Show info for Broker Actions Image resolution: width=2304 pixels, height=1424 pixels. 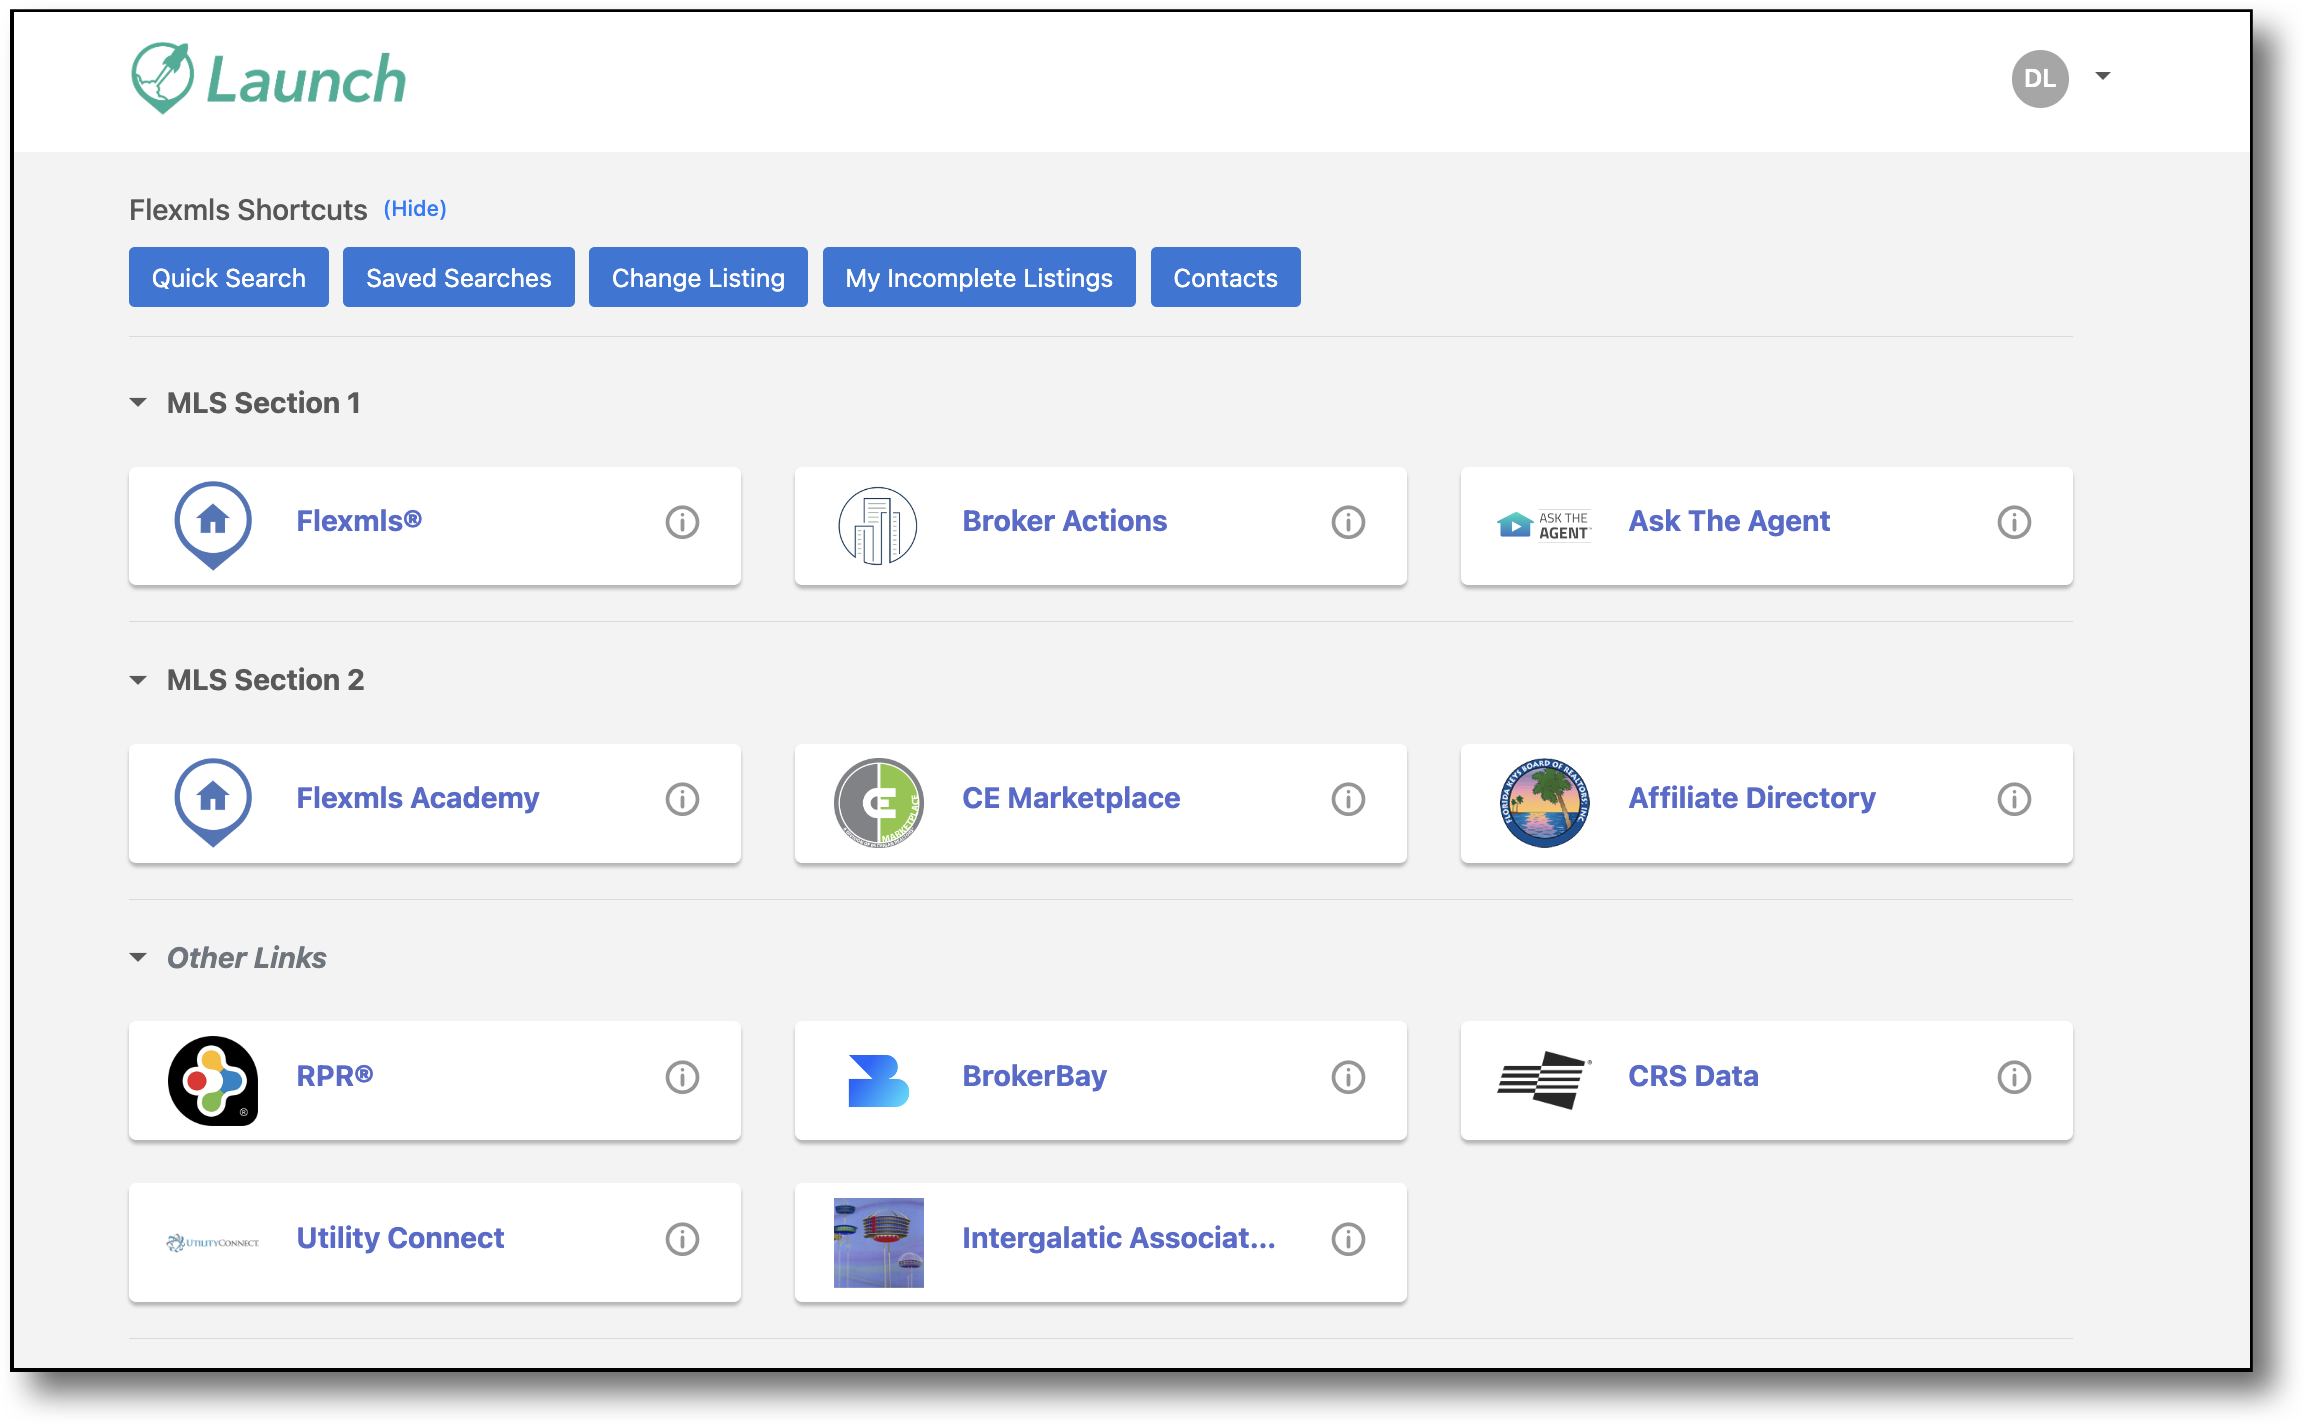tap(1348, 522)
